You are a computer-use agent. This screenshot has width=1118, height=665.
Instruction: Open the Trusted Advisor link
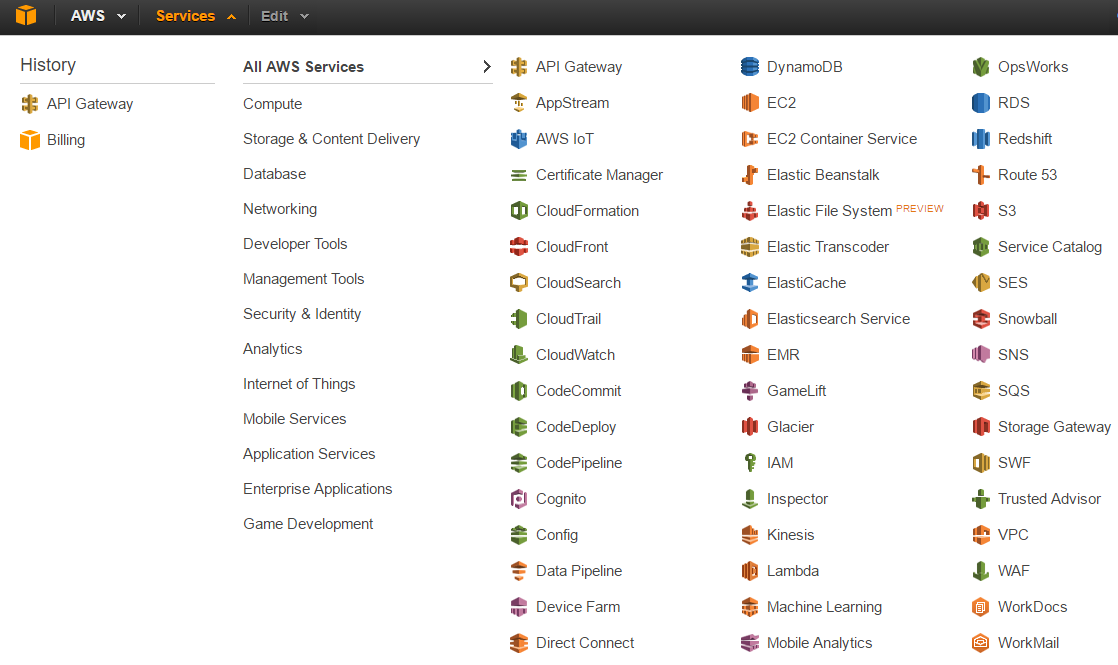click(x=1050, y=499)
